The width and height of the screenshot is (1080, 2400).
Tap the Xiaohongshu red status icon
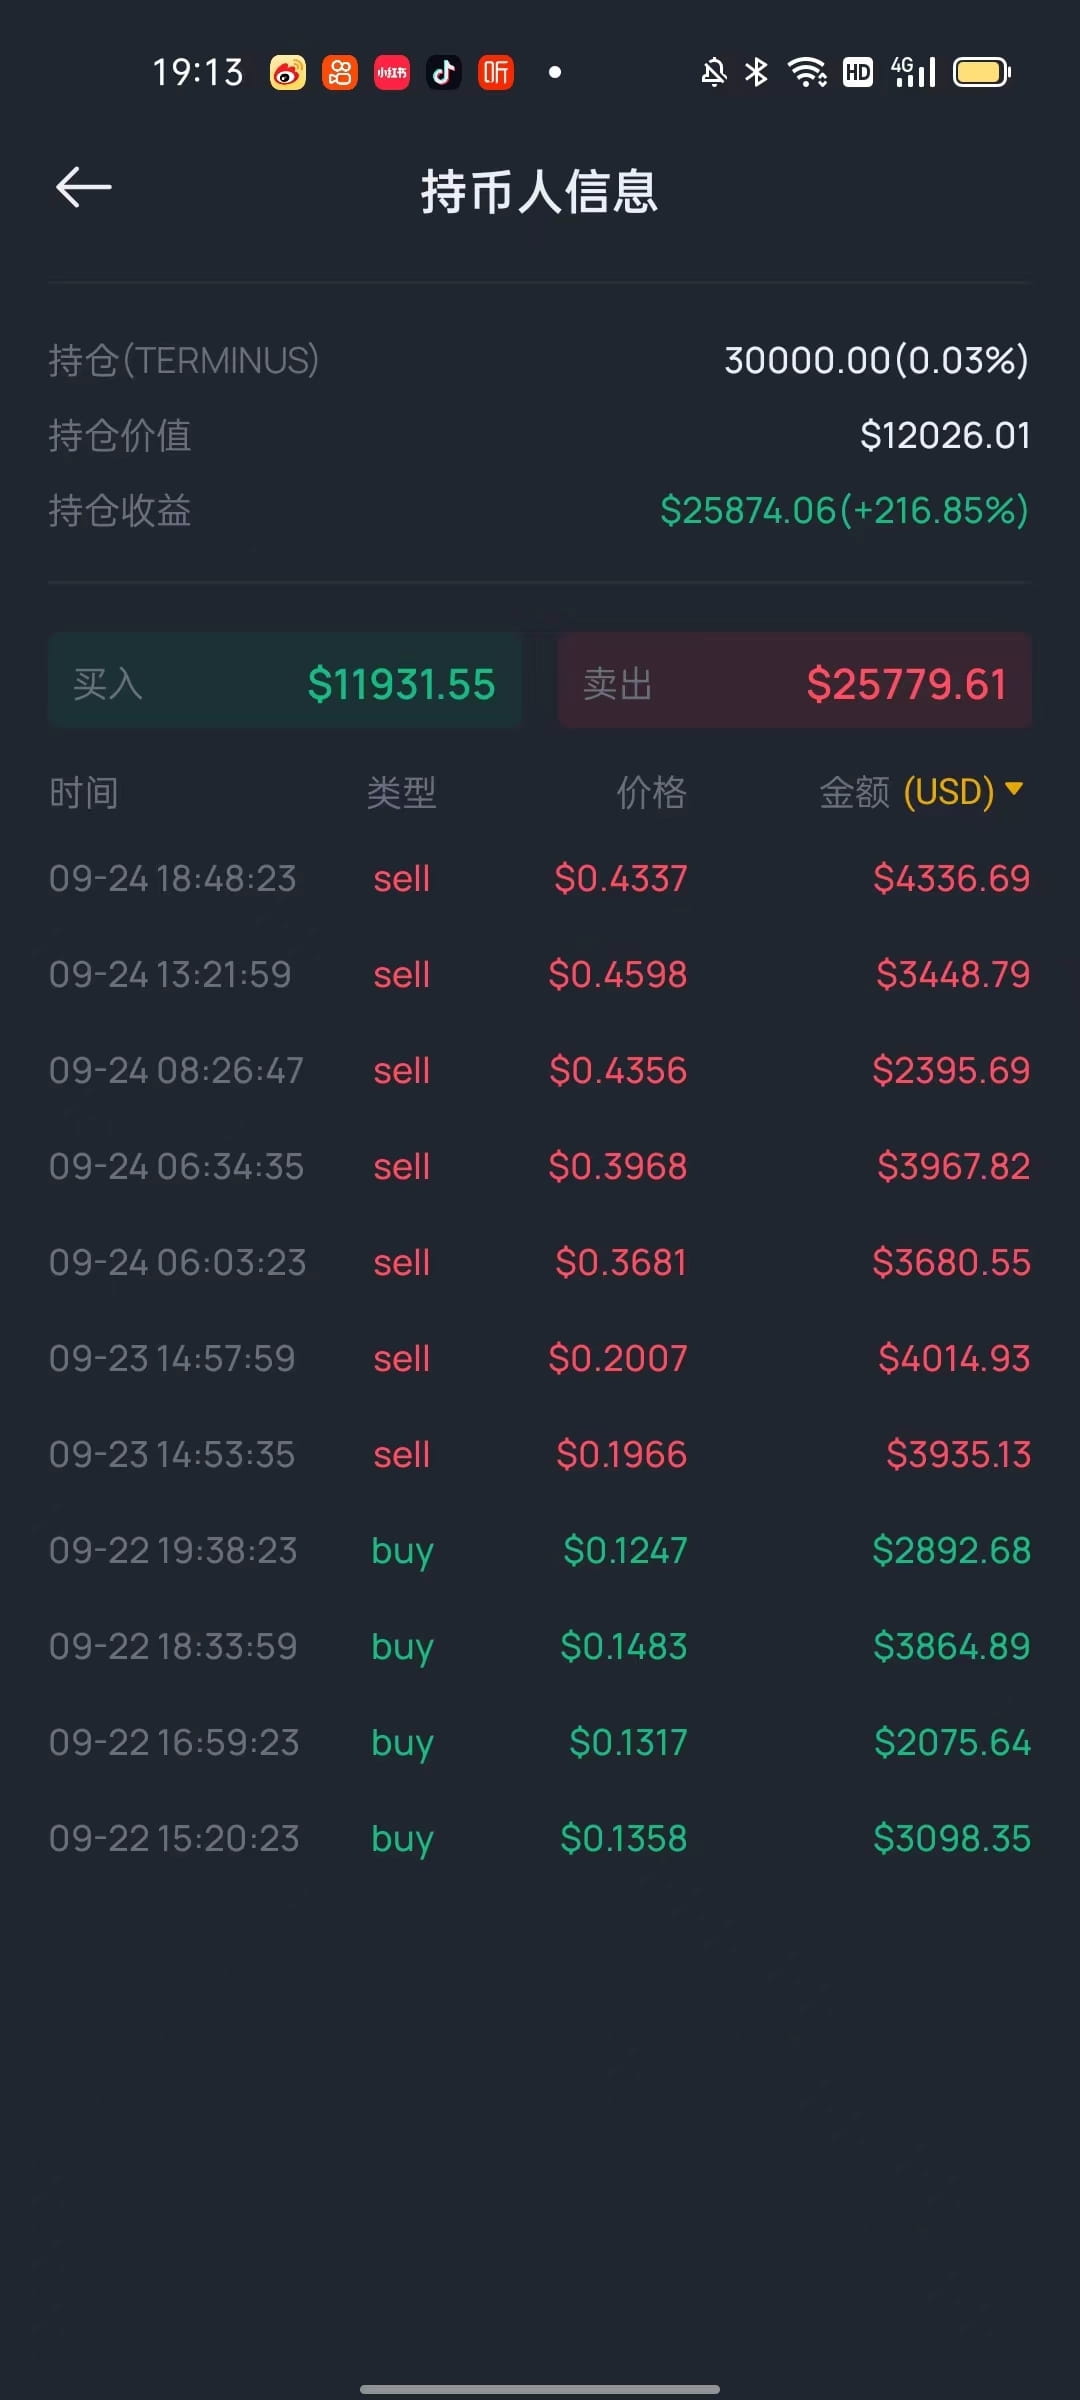click(x=392, y=72)
